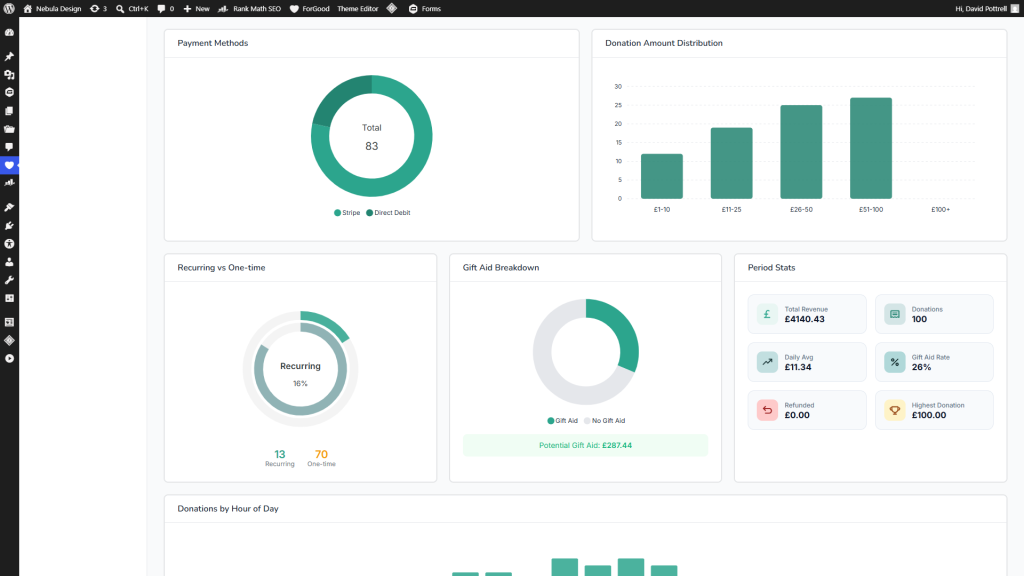
Task: Select 'Potential Gift Aid: £287.44' text
Action: [x=585, y=445]
